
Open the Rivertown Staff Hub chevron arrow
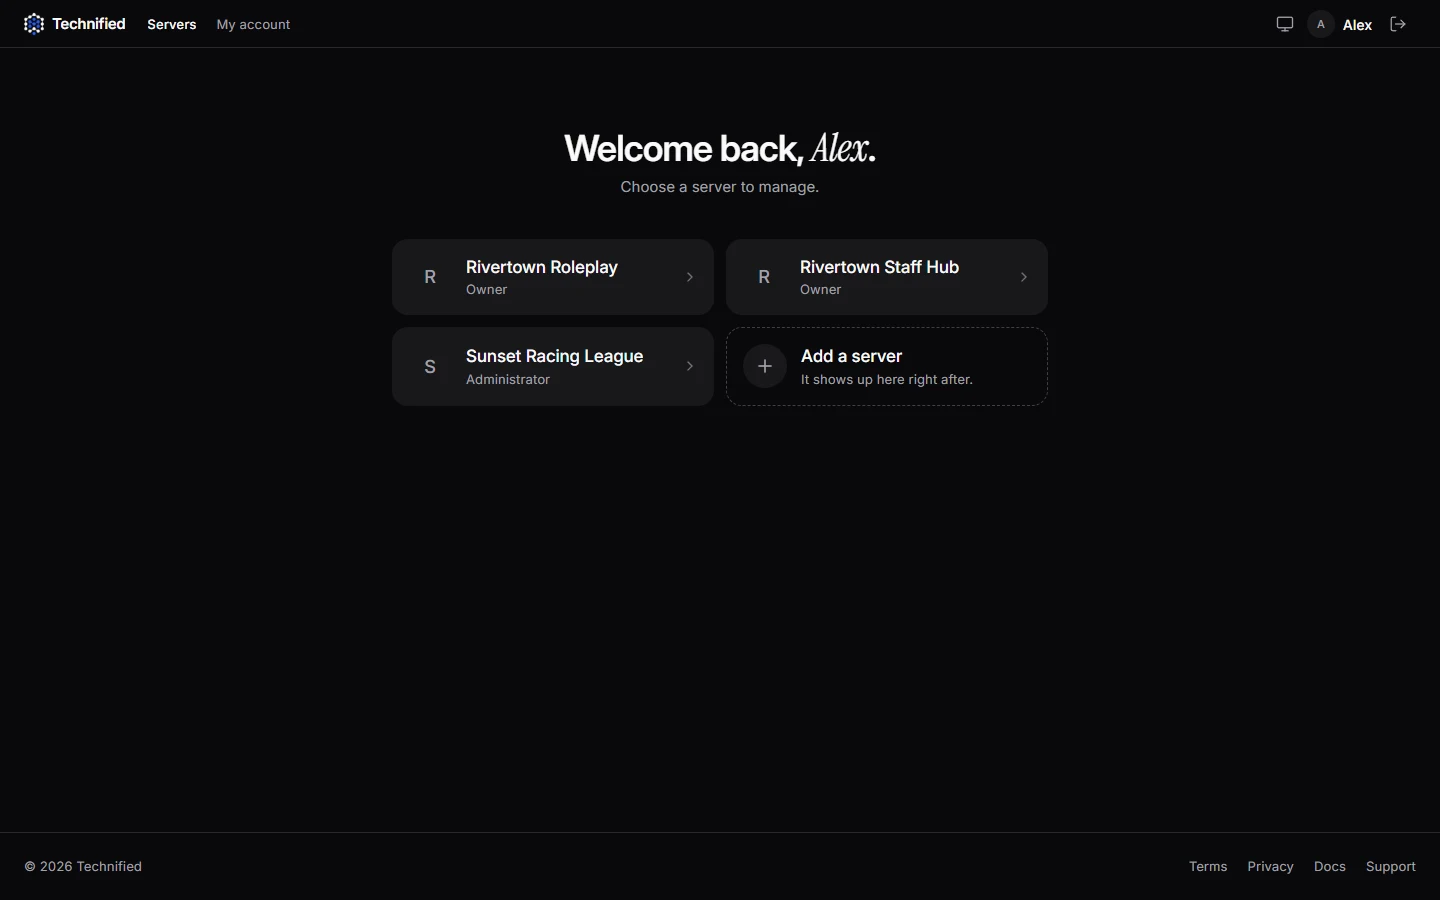(1024, 277)
